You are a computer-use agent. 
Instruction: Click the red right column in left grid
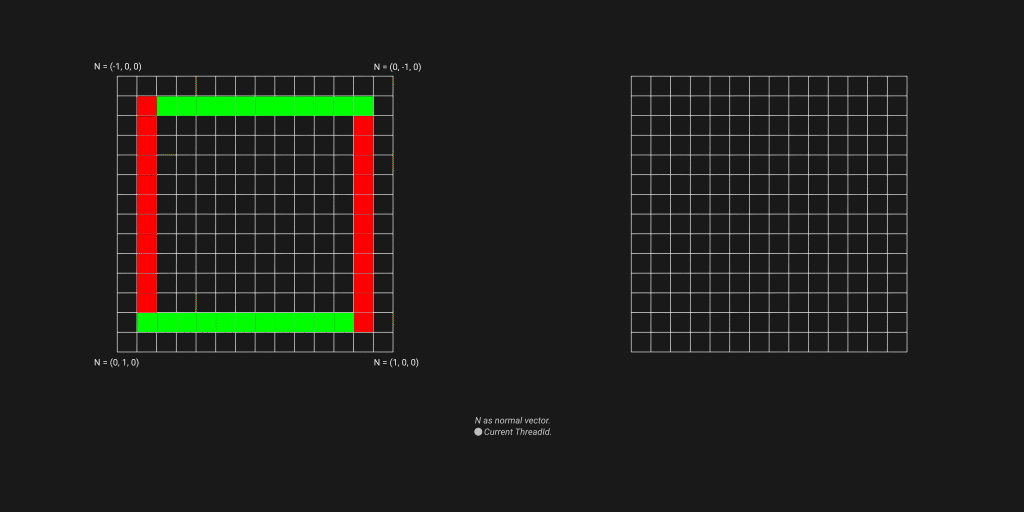pyautogui.click(x=364, y=223)
